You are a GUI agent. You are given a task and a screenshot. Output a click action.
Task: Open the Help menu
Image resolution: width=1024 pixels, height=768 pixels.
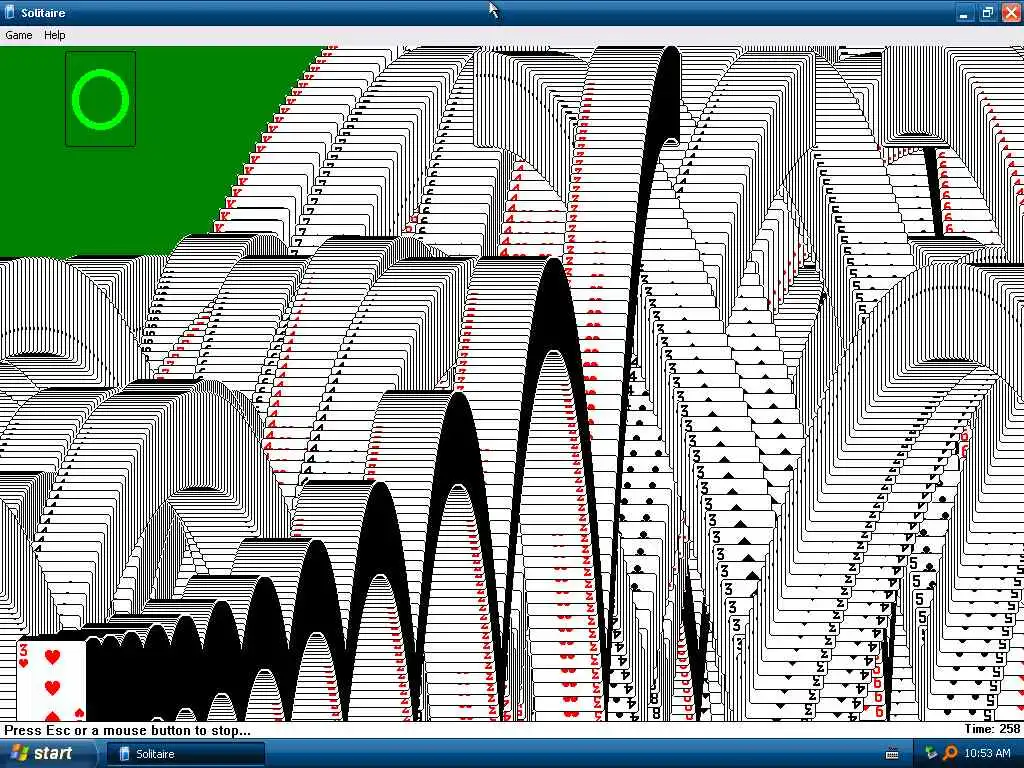coord(54,35)
